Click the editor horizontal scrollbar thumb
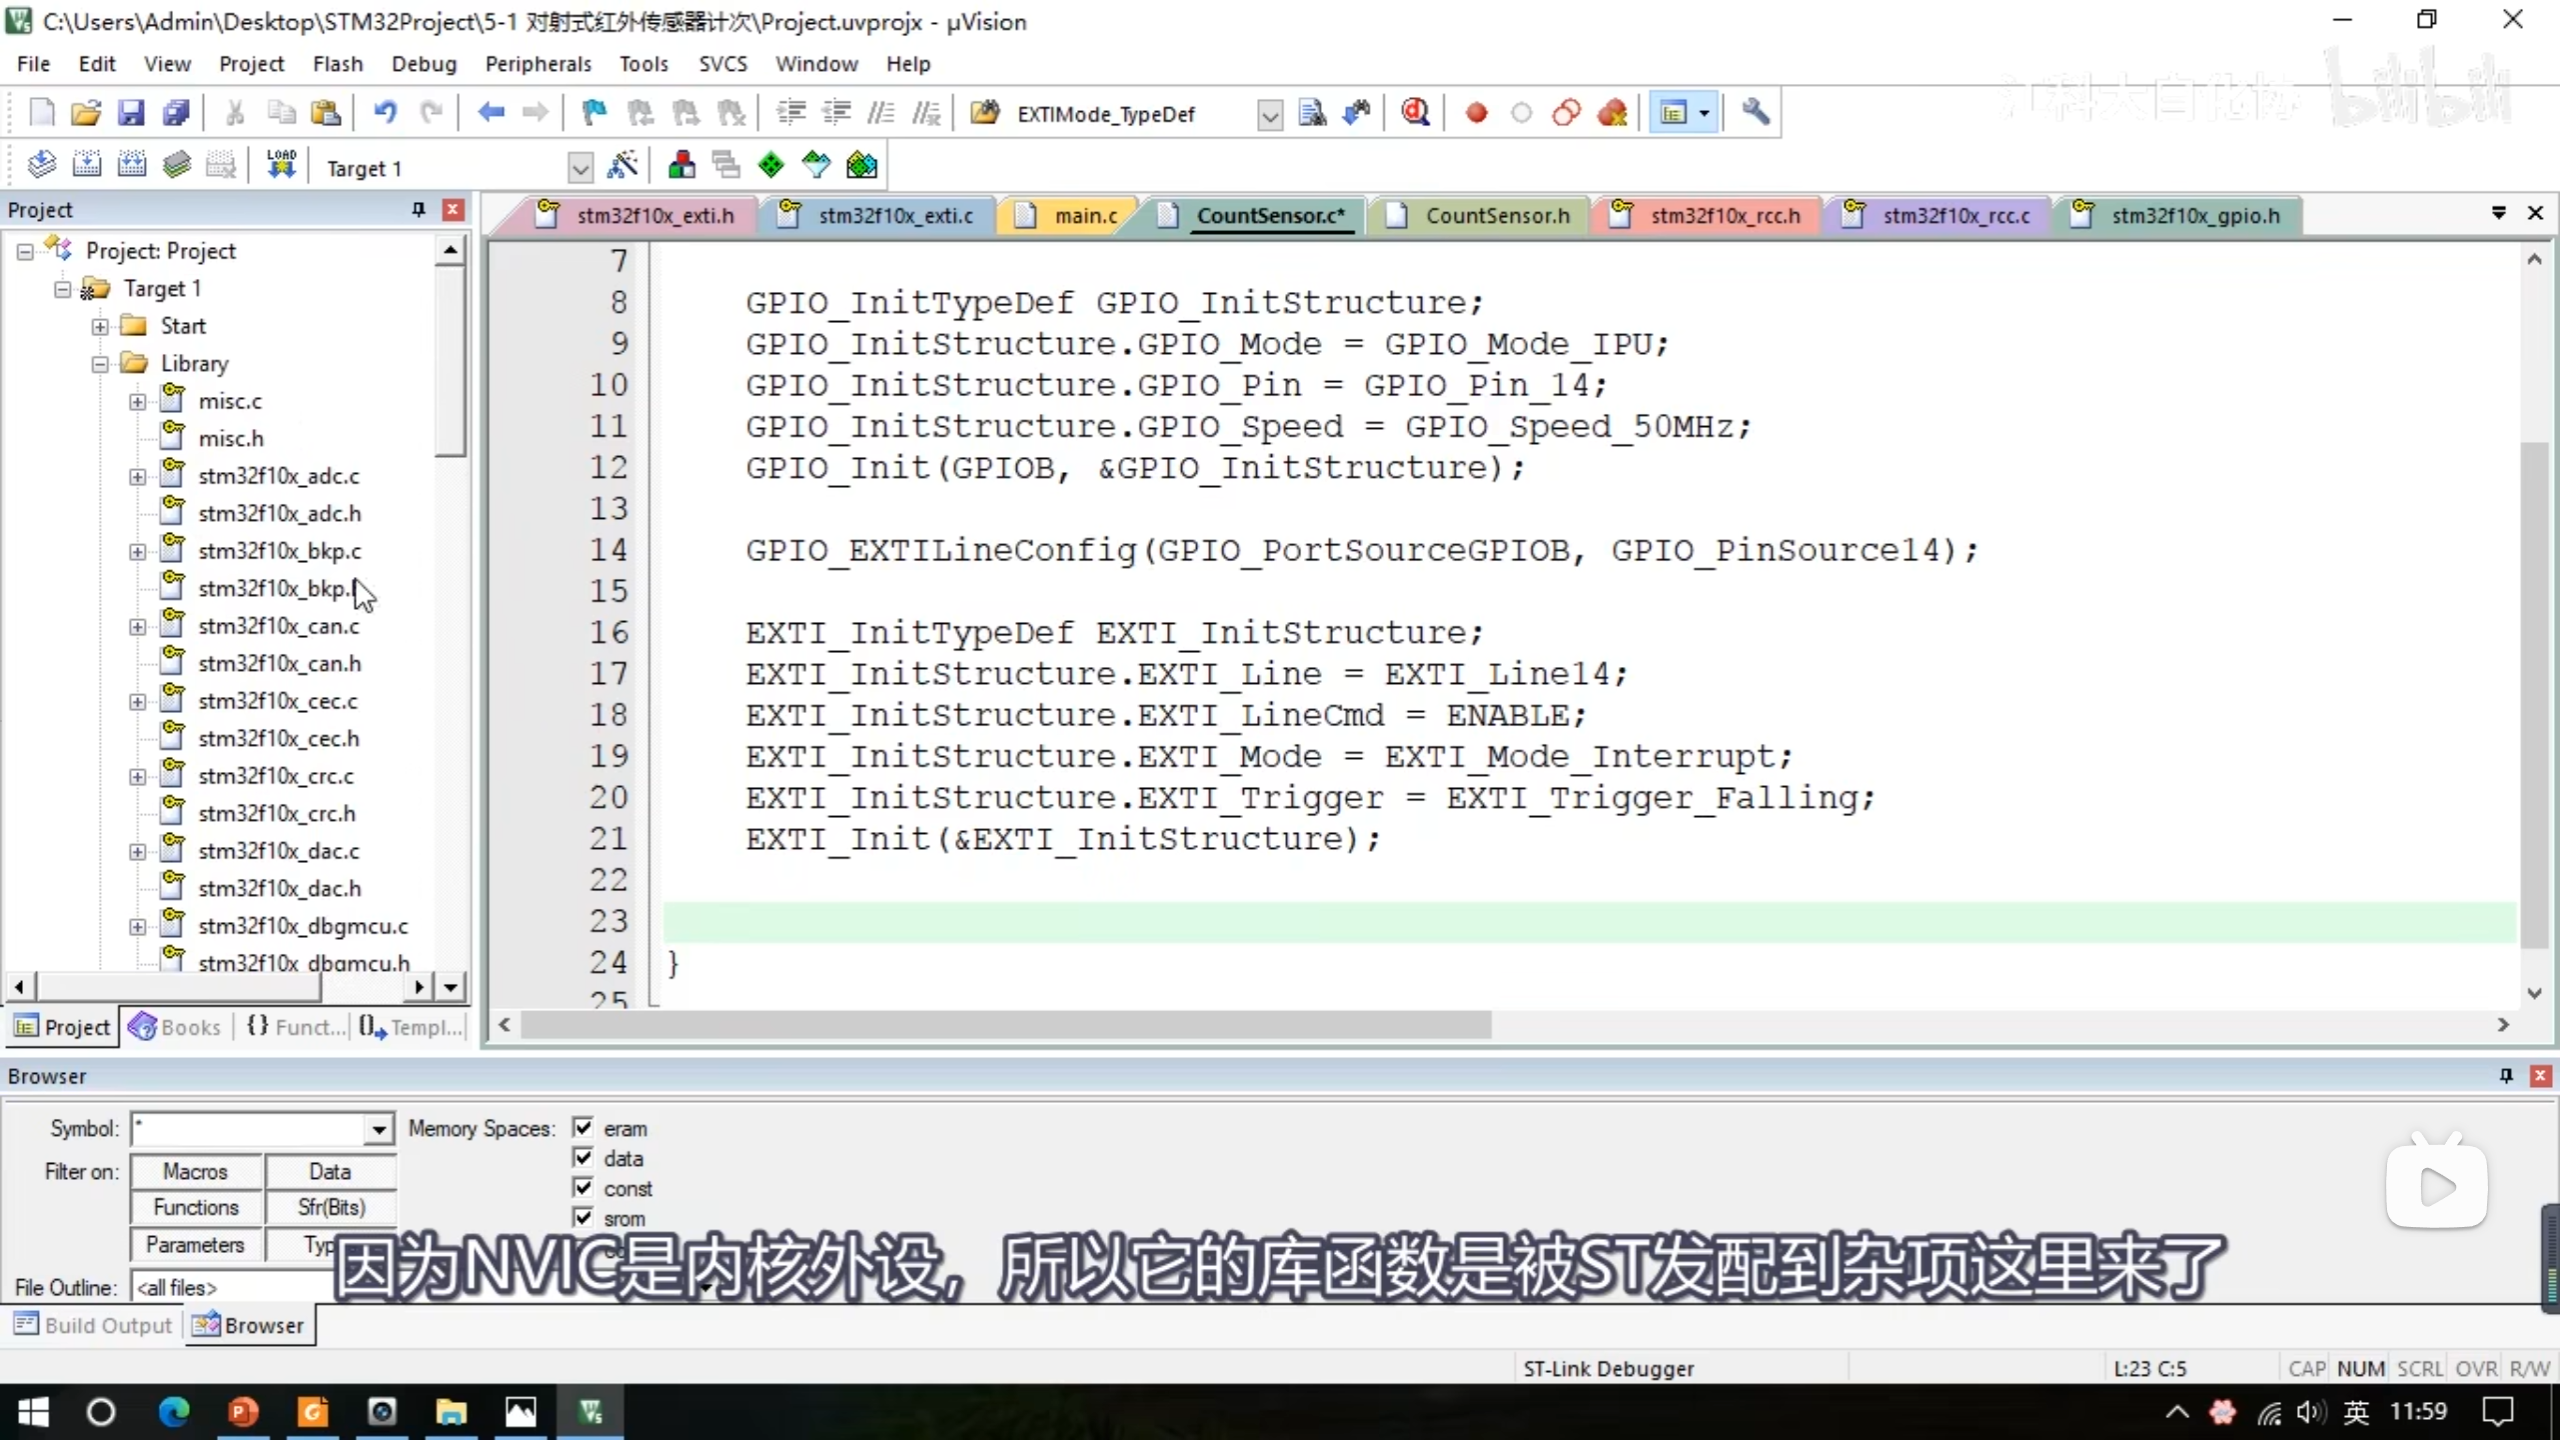The image size is (2560, 1440). pos(1005,1025)
